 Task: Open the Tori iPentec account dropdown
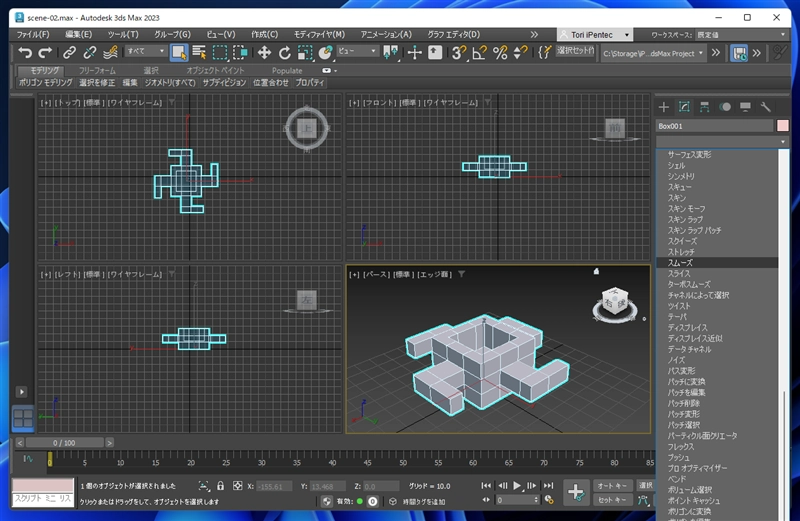coord(595,35)
